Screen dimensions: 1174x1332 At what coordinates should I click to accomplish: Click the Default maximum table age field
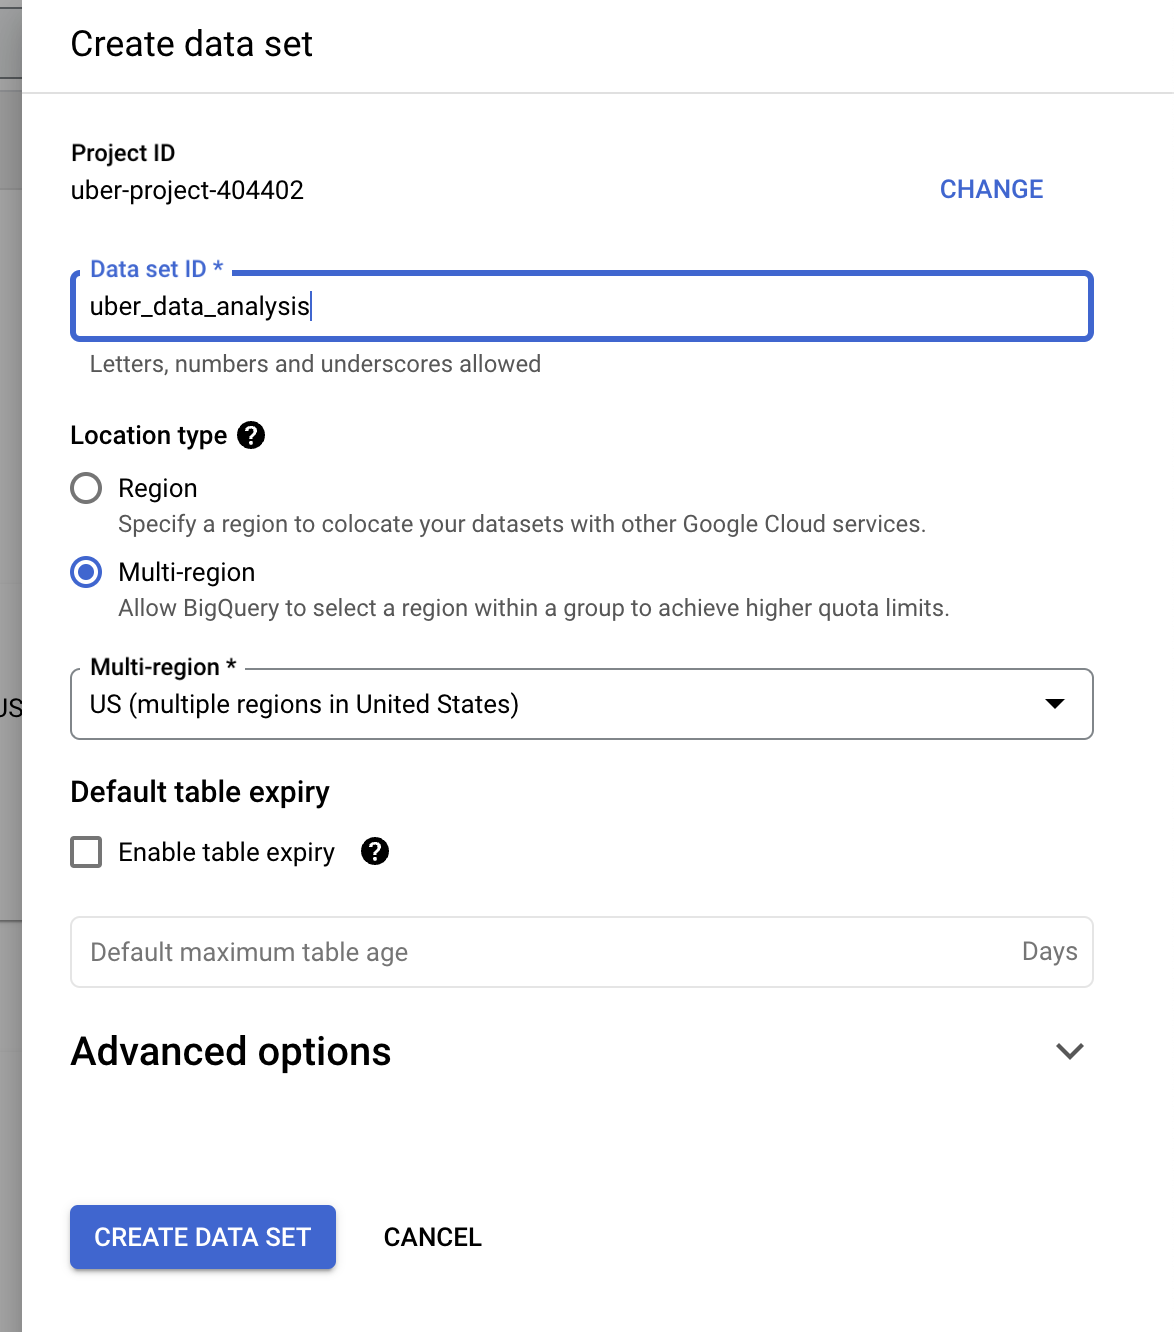point(540,952)
